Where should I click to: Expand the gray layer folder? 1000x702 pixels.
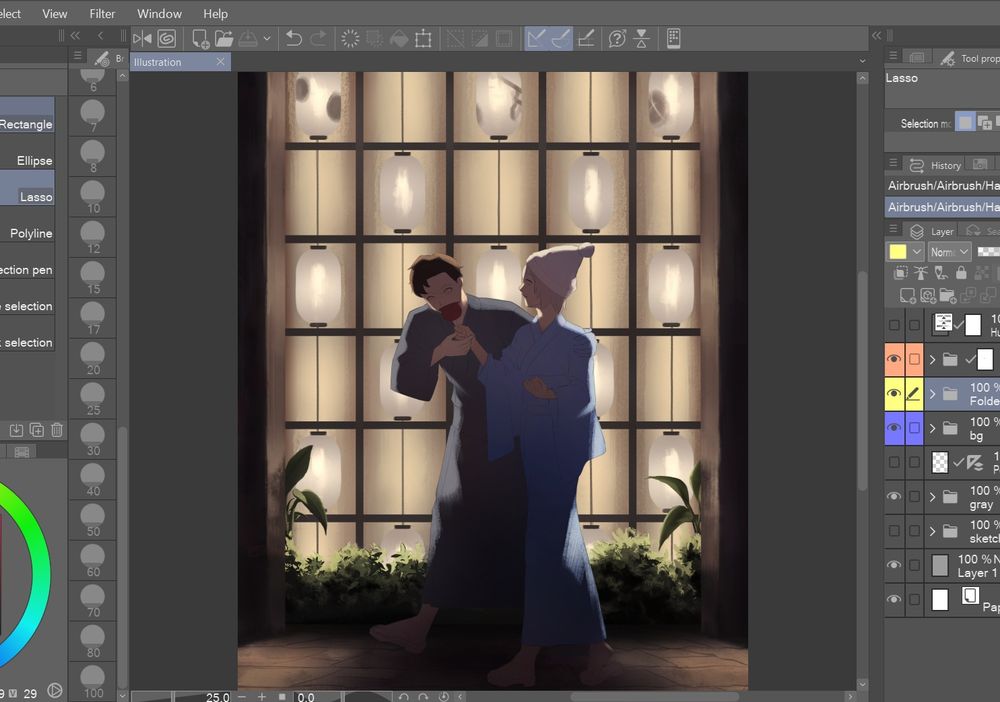coord(932,497)
